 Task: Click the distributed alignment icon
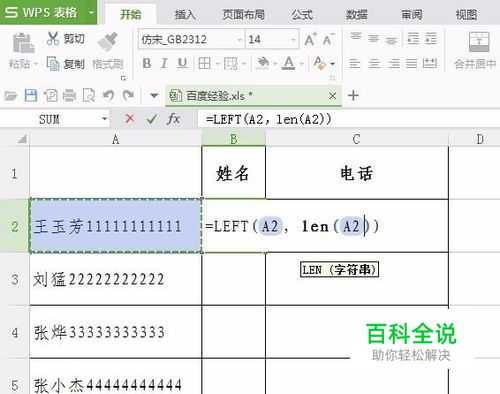(x=430, y=63)
